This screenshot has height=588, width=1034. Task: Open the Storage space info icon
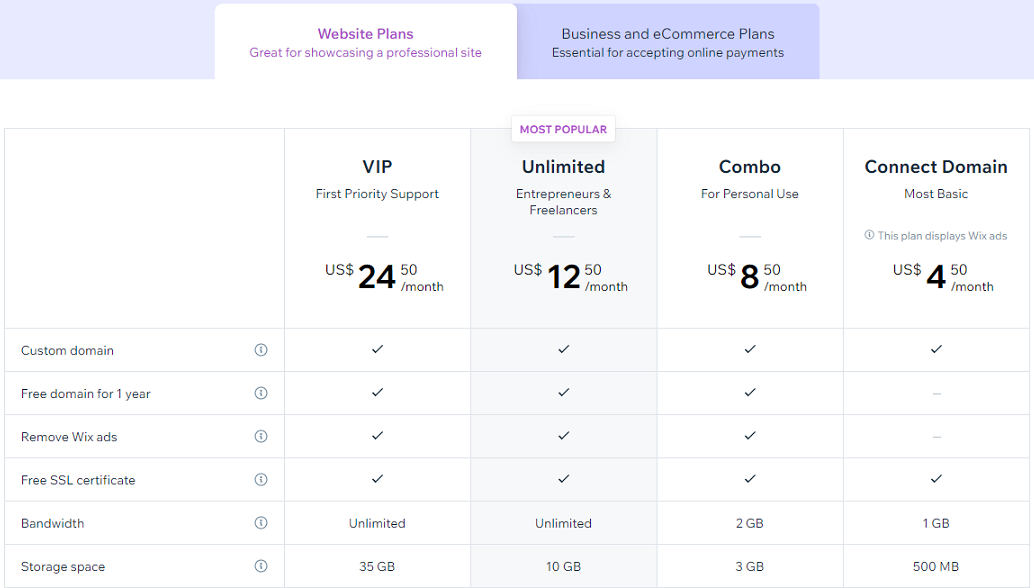click(x=261, y=566)
